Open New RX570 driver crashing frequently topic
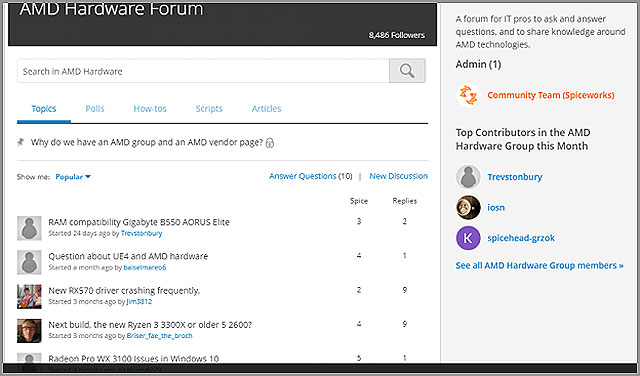 pyautogui.click(x=124, y=290)
